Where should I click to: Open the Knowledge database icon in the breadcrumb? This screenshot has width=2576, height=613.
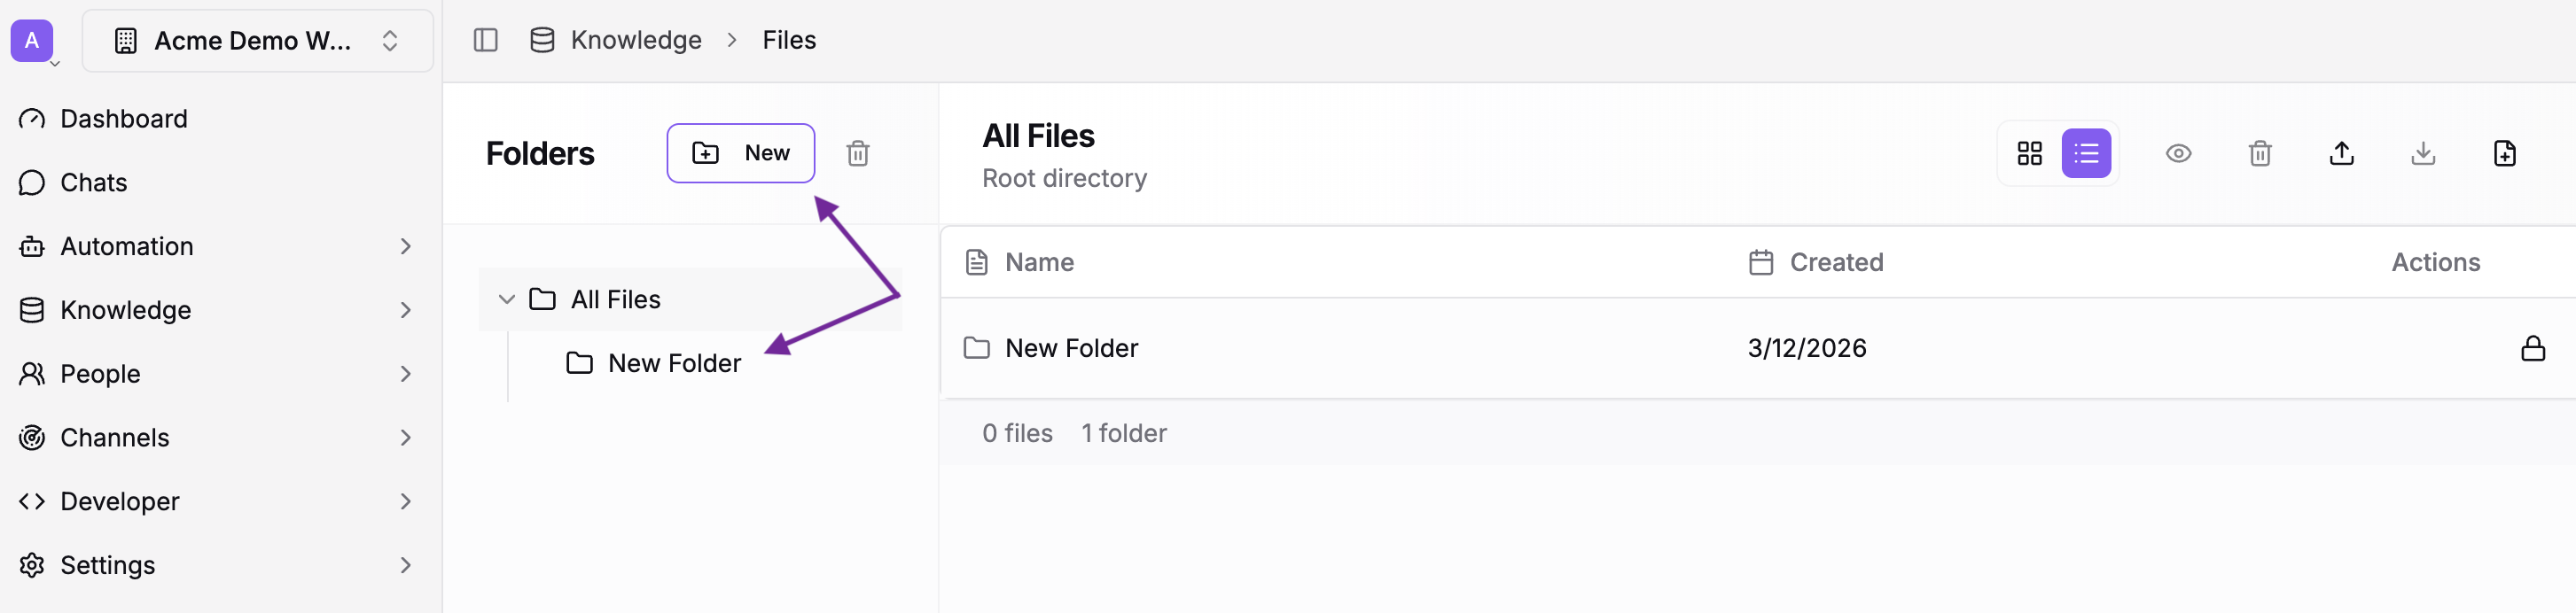tap(542, 39)
